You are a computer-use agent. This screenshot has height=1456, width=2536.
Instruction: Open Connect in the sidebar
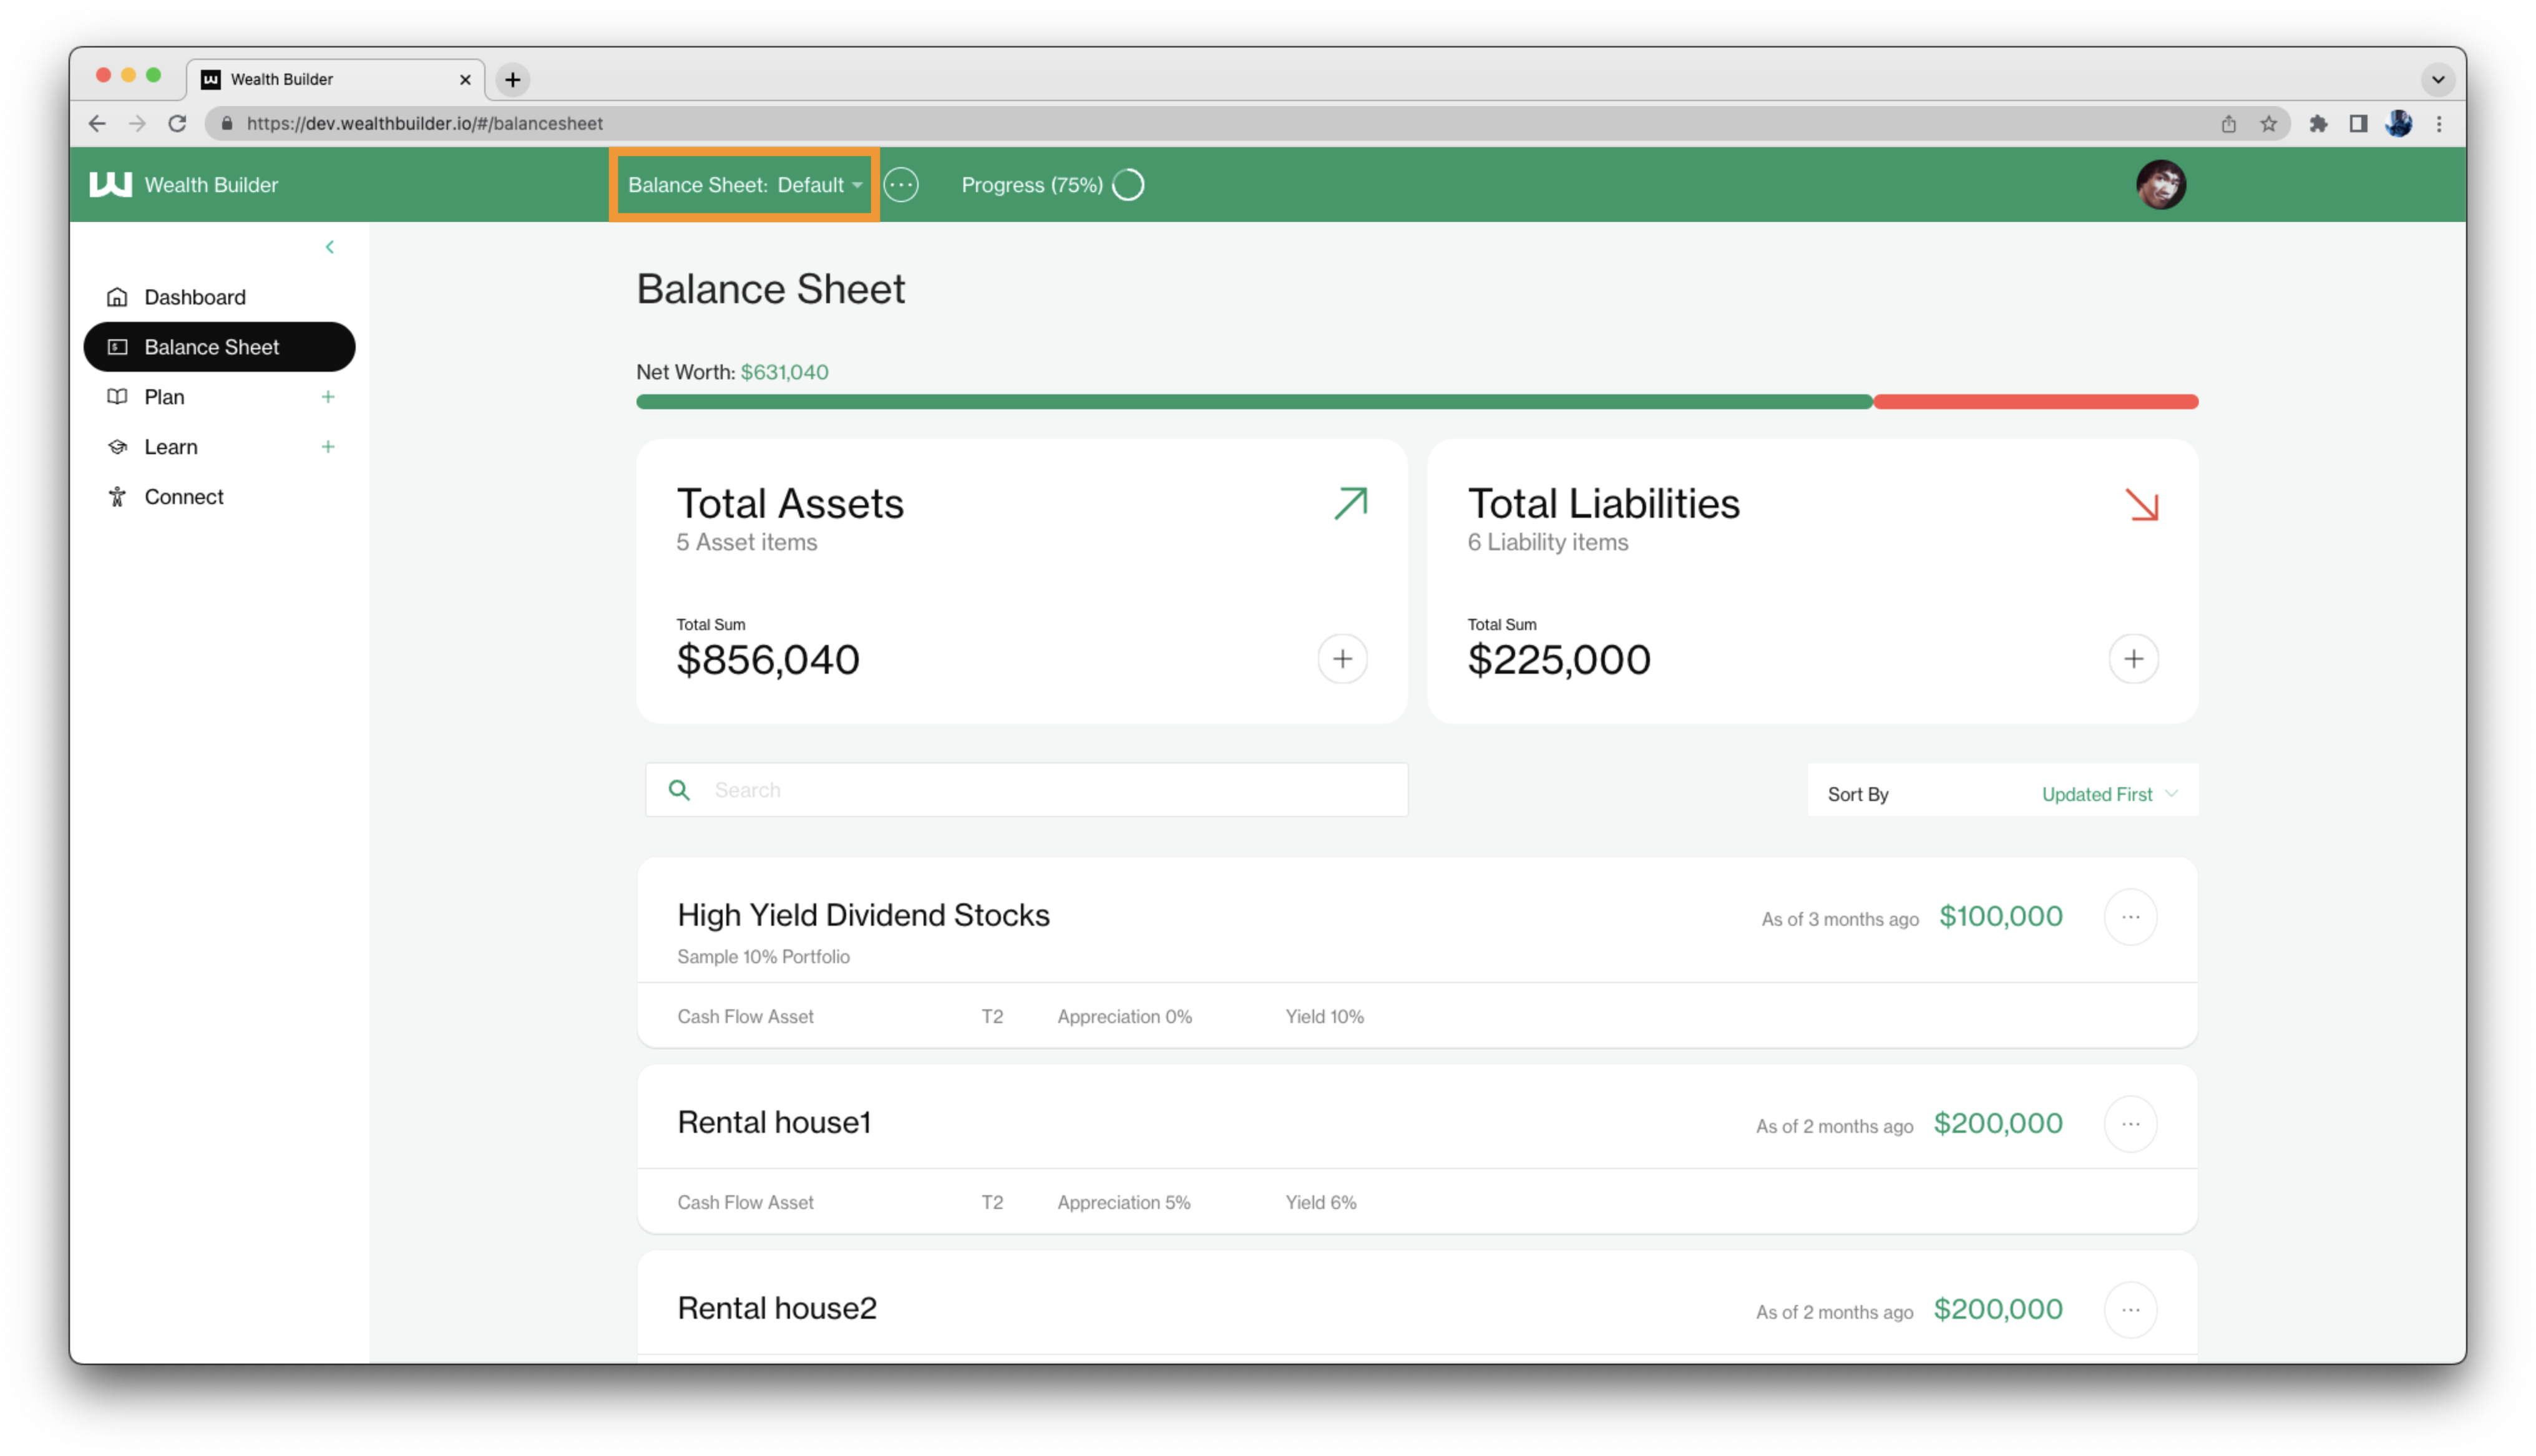click(184, 497)
